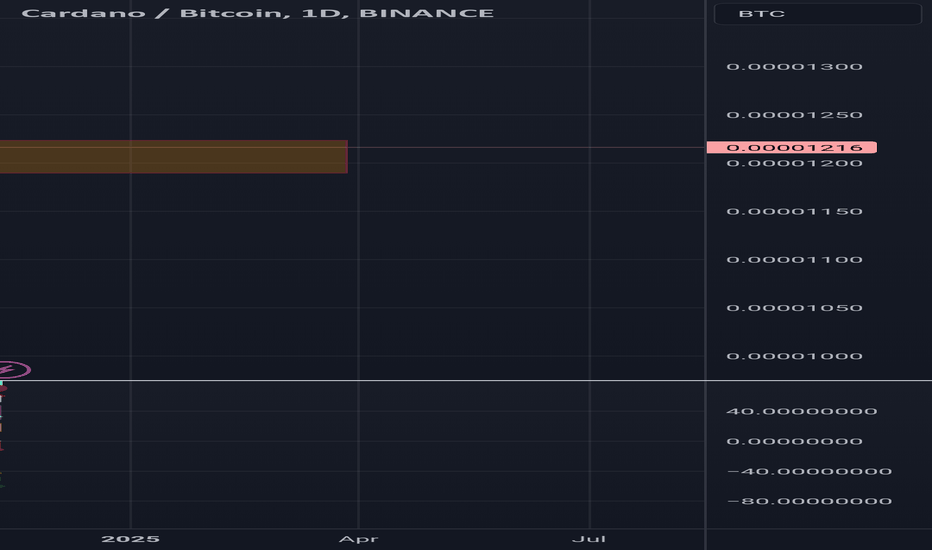The width and height of the screenshot is (932, 550).
Task: Click the 0.00001000 price axis label
Action: [794, 356]
